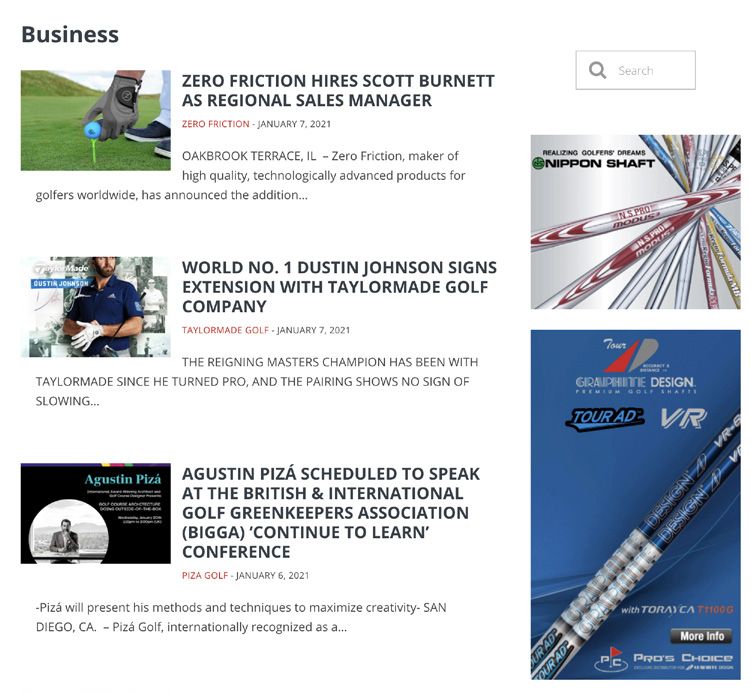Click the TAYLORMADE GOLF source link
Viewport: 751px width, 693px height.
click(x=225, y=330)
